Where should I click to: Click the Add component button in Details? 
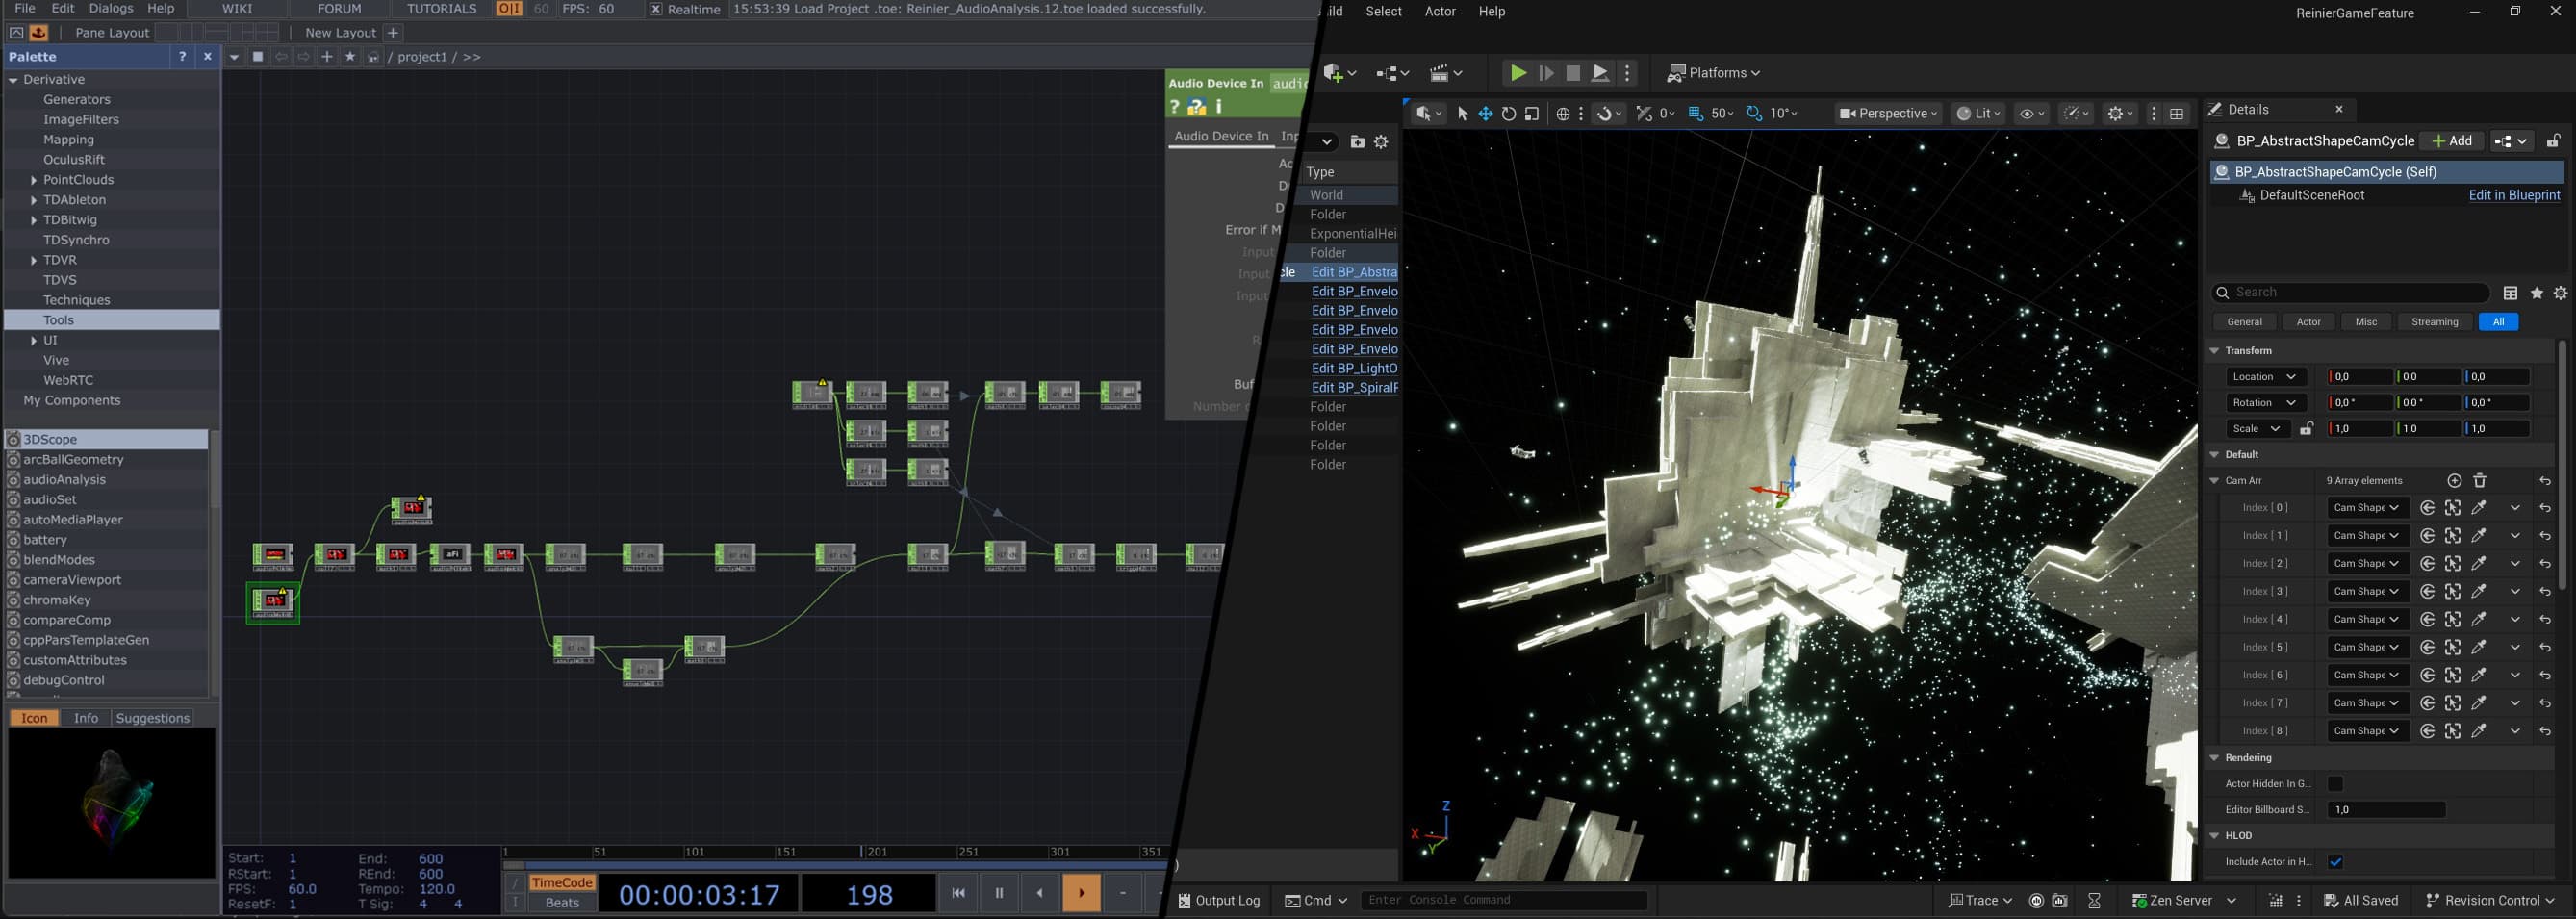click(x=2451, y=141)
